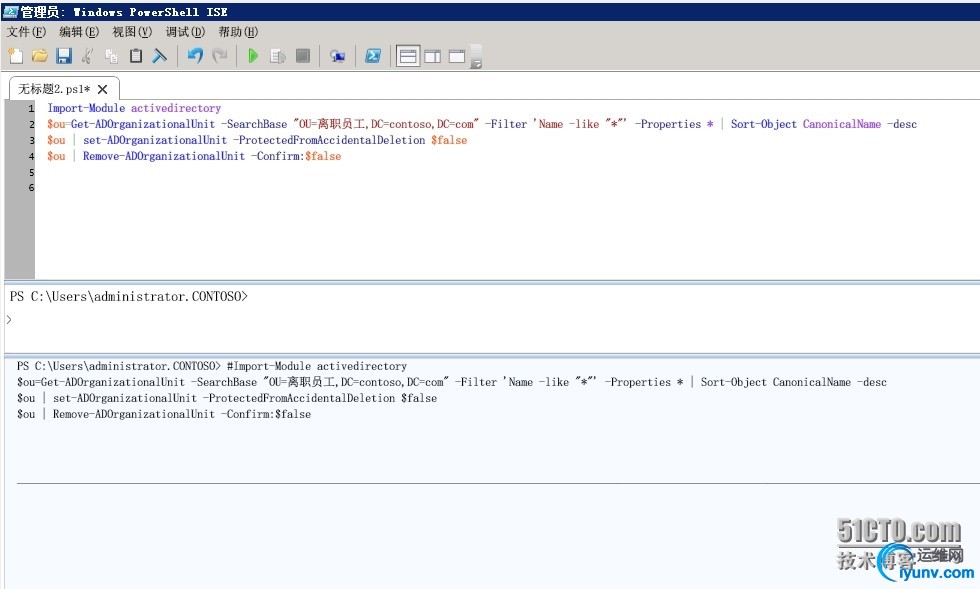The width and height of the screenshot is (980, 589).
Task: Click into the command prompt input pane
Action: coord(490,319)
